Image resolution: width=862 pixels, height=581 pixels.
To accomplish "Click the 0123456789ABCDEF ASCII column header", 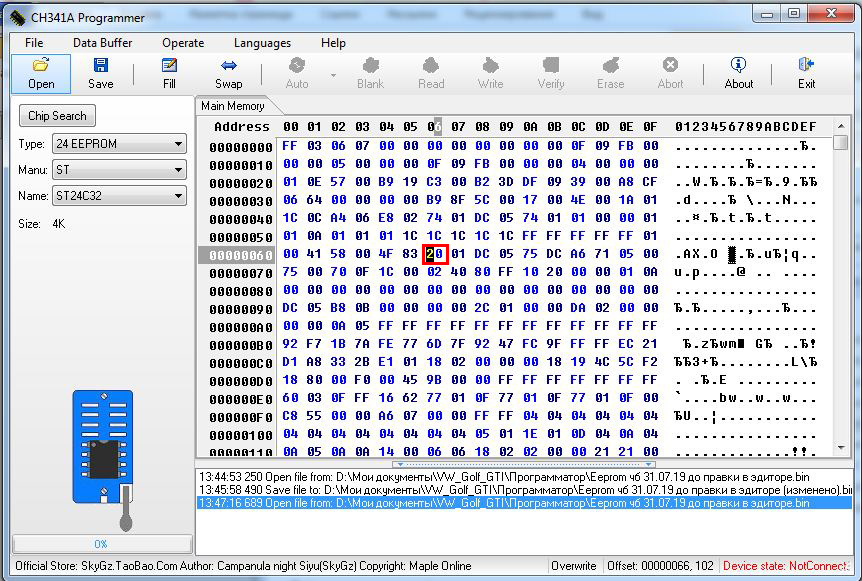I will pos(745,127).
